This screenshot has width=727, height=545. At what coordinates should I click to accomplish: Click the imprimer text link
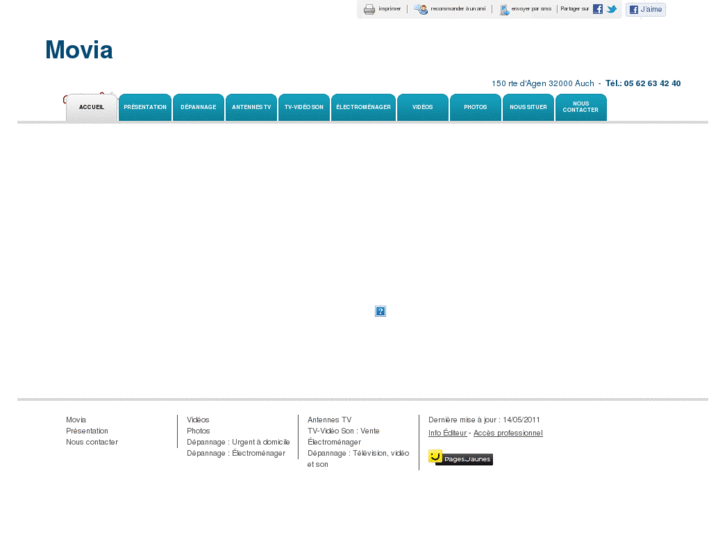click(x=389, y=9)
